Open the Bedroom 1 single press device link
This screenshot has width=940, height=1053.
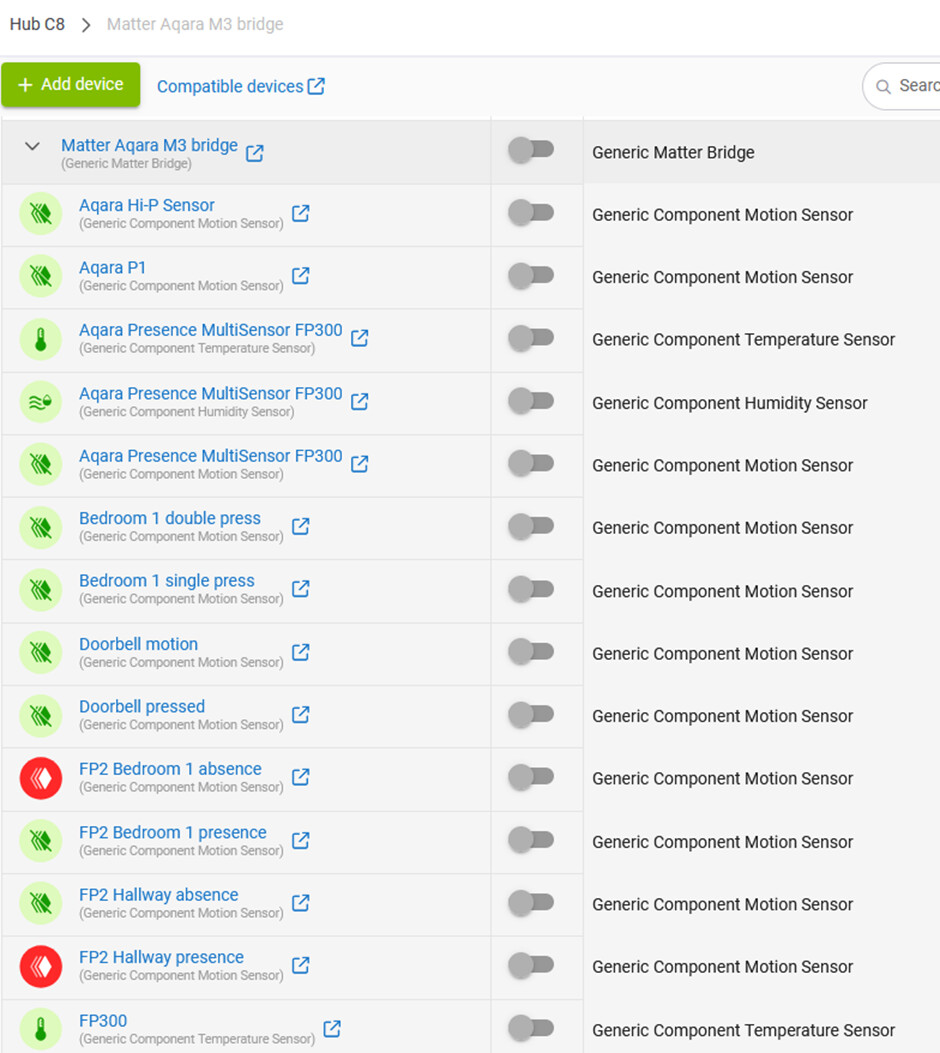point(167,580)
